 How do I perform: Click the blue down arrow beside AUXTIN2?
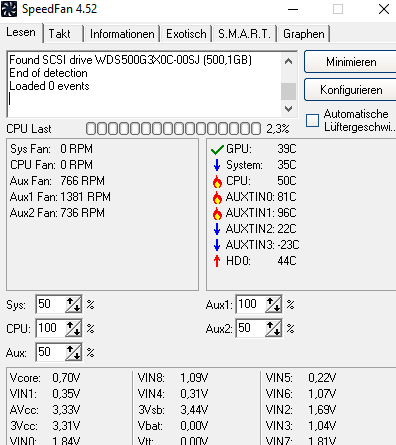click(217, 229)
